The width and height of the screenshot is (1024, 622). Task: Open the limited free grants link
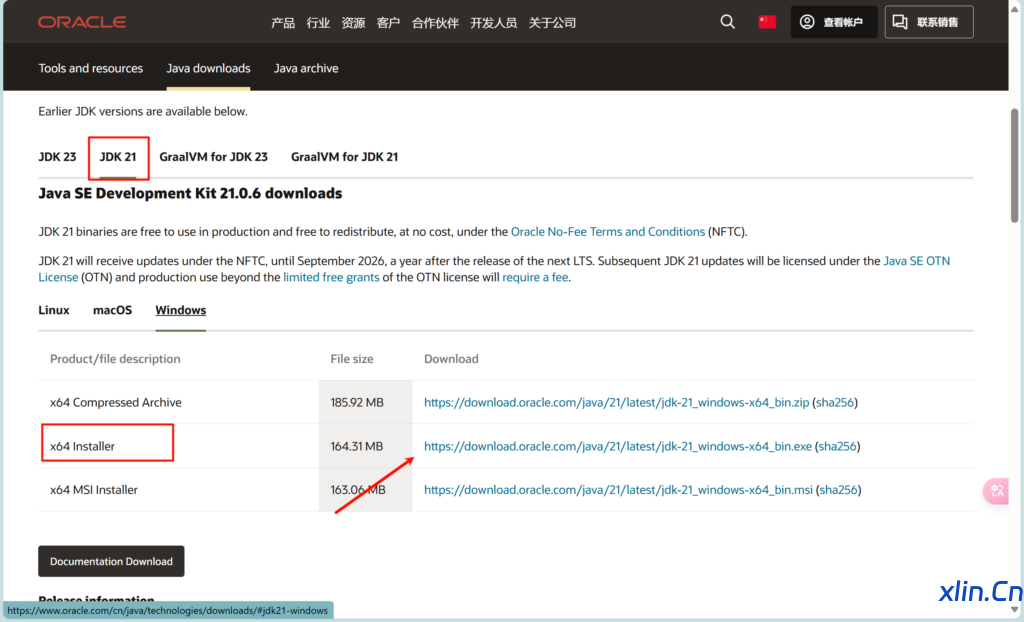click(x=331, y=277)
